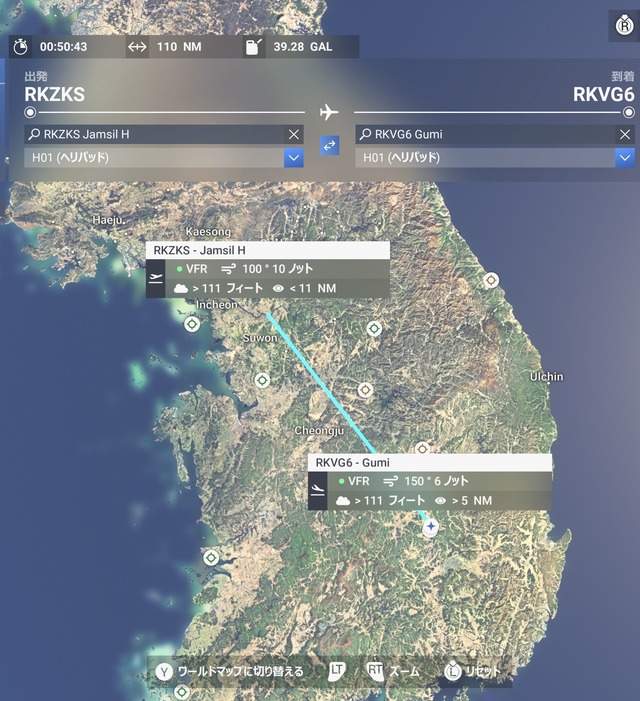640x701 pixels.
Task: Switch to world map with Y button
Action: (230, 671)
